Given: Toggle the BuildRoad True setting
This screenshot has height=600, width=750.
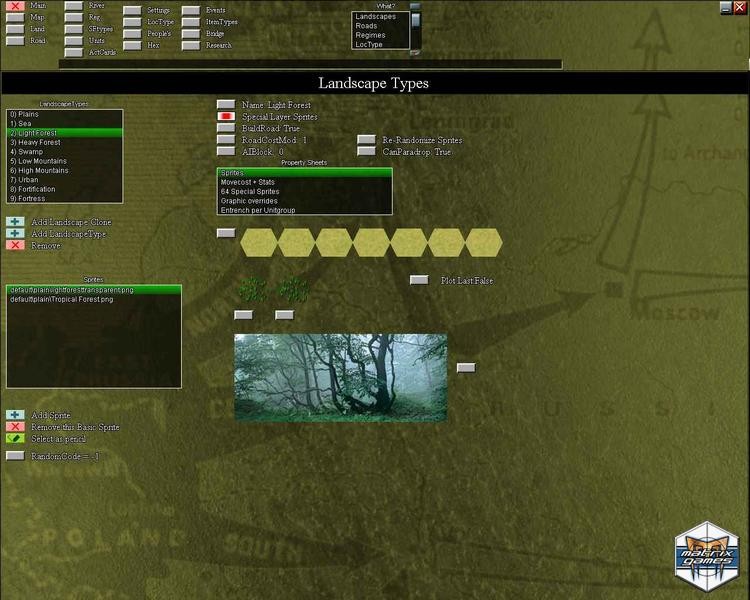Looking at the screenshot, I should click(x=226, y=129).
